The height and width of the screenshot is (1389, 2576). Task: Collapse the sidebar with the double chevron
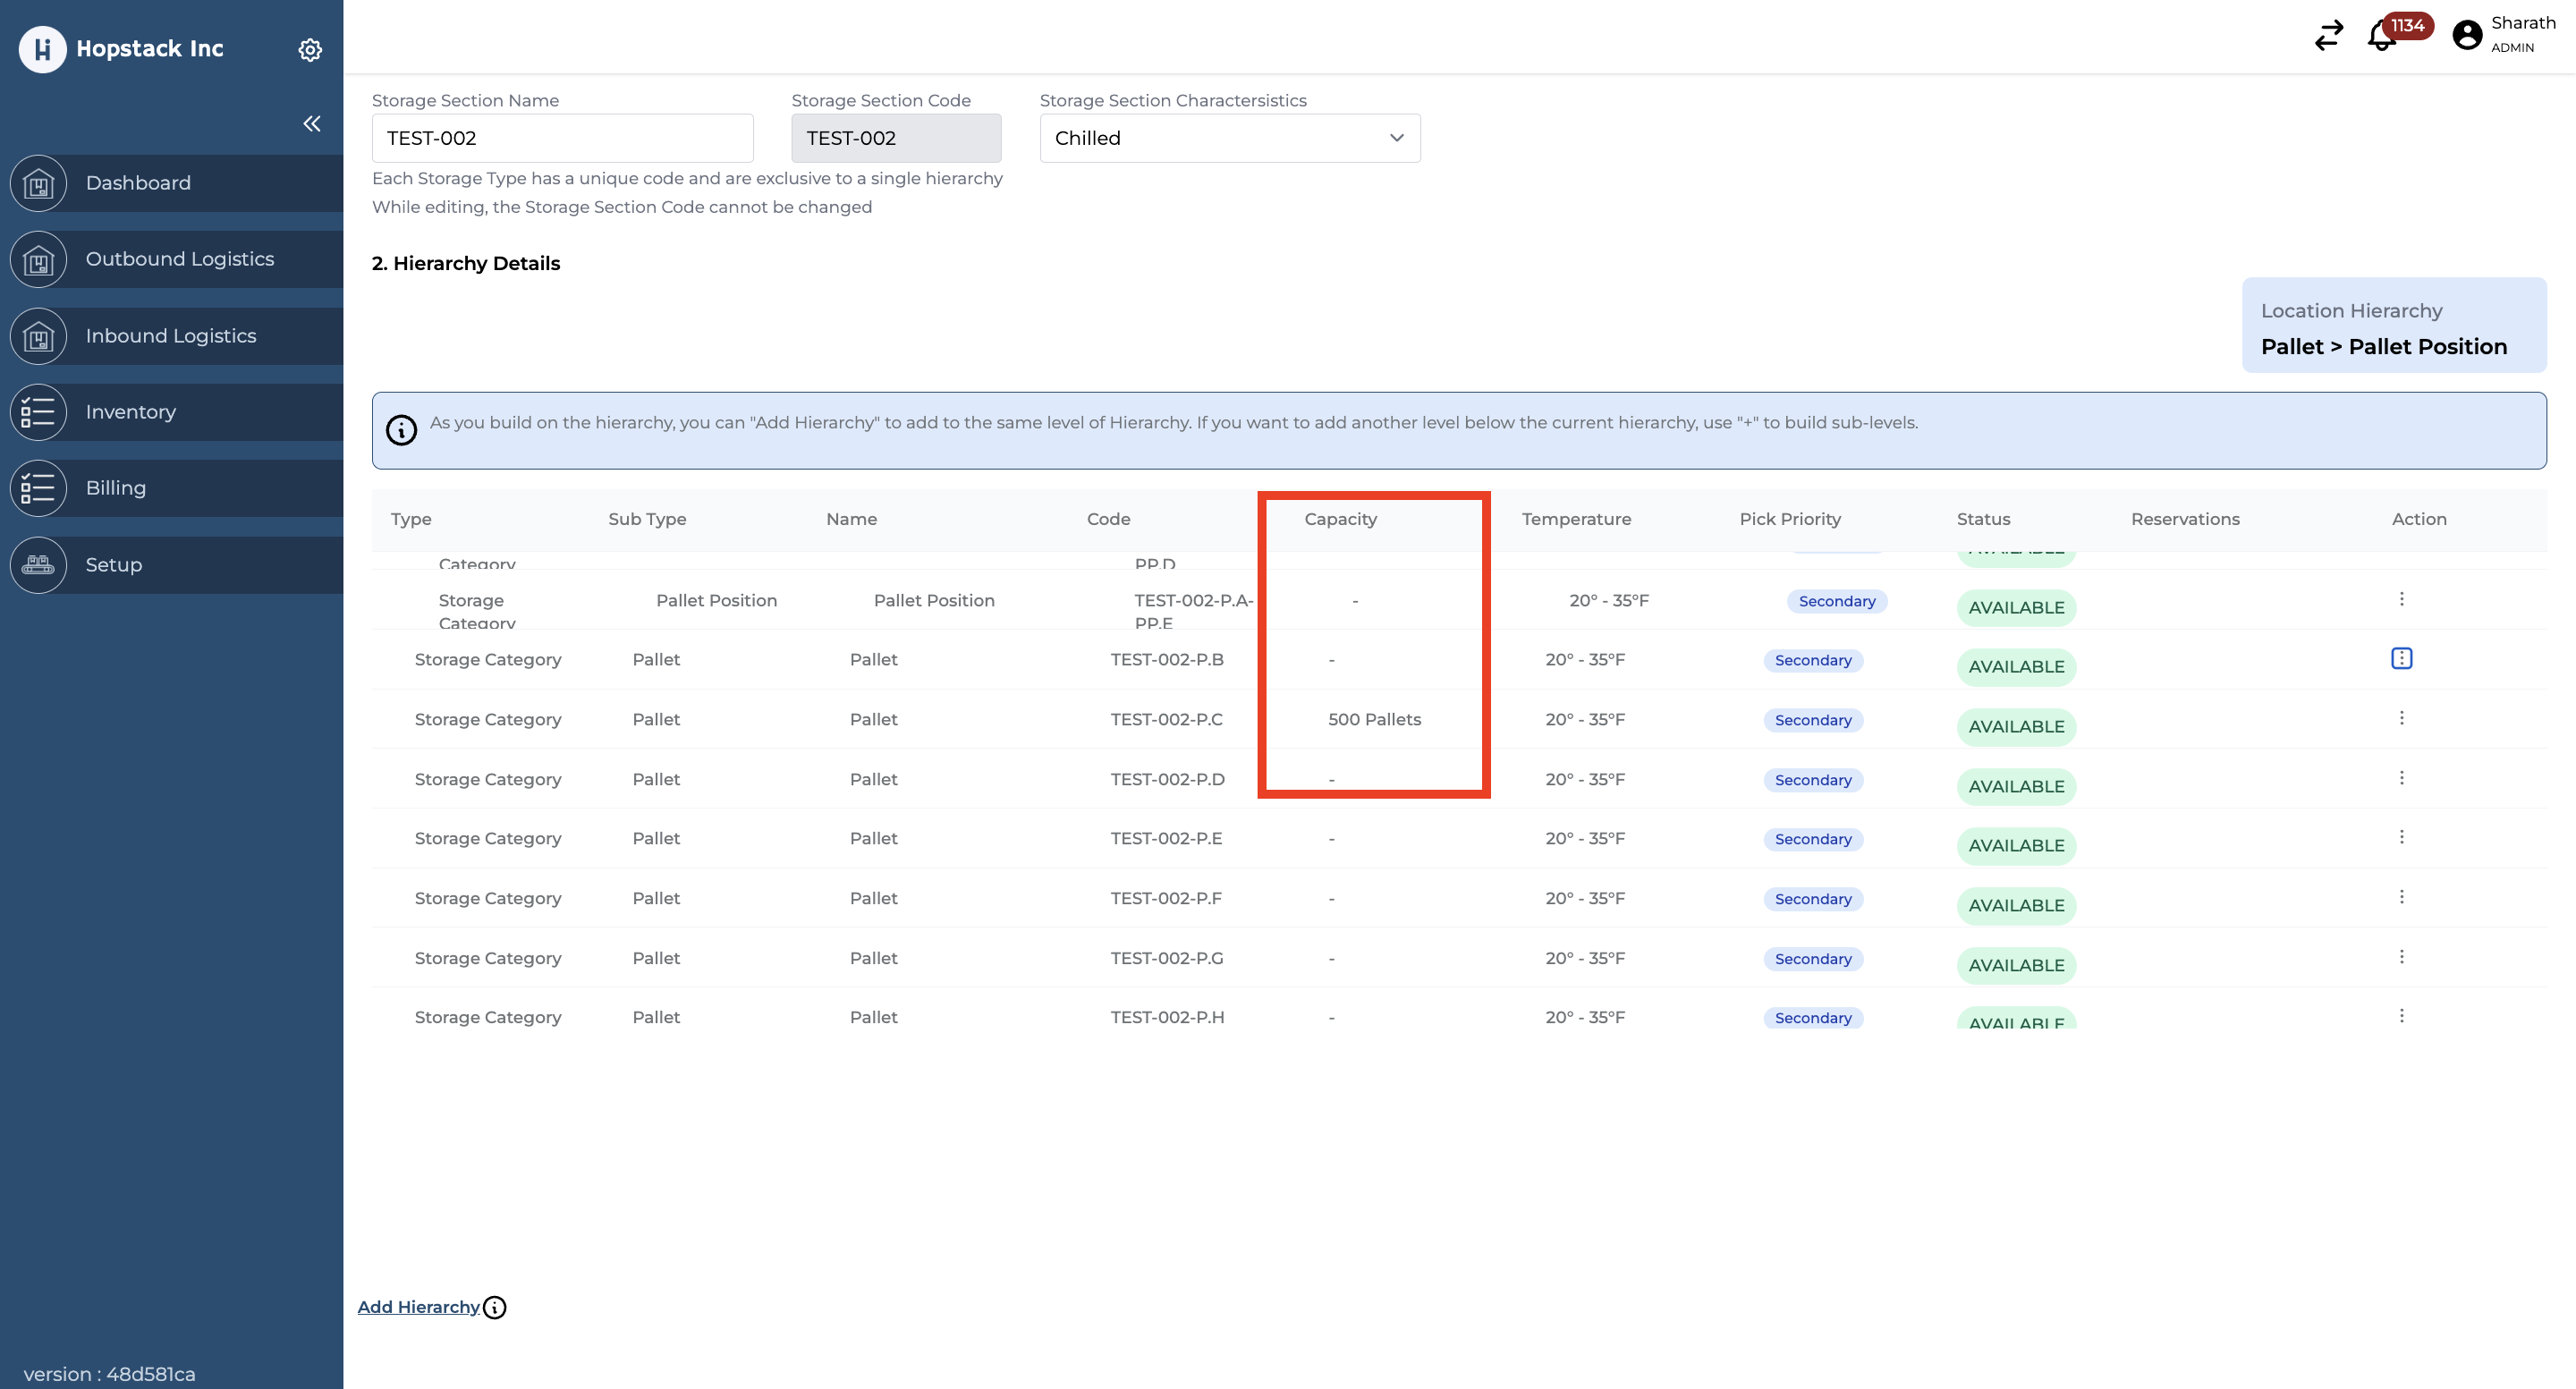pos(312,123)
